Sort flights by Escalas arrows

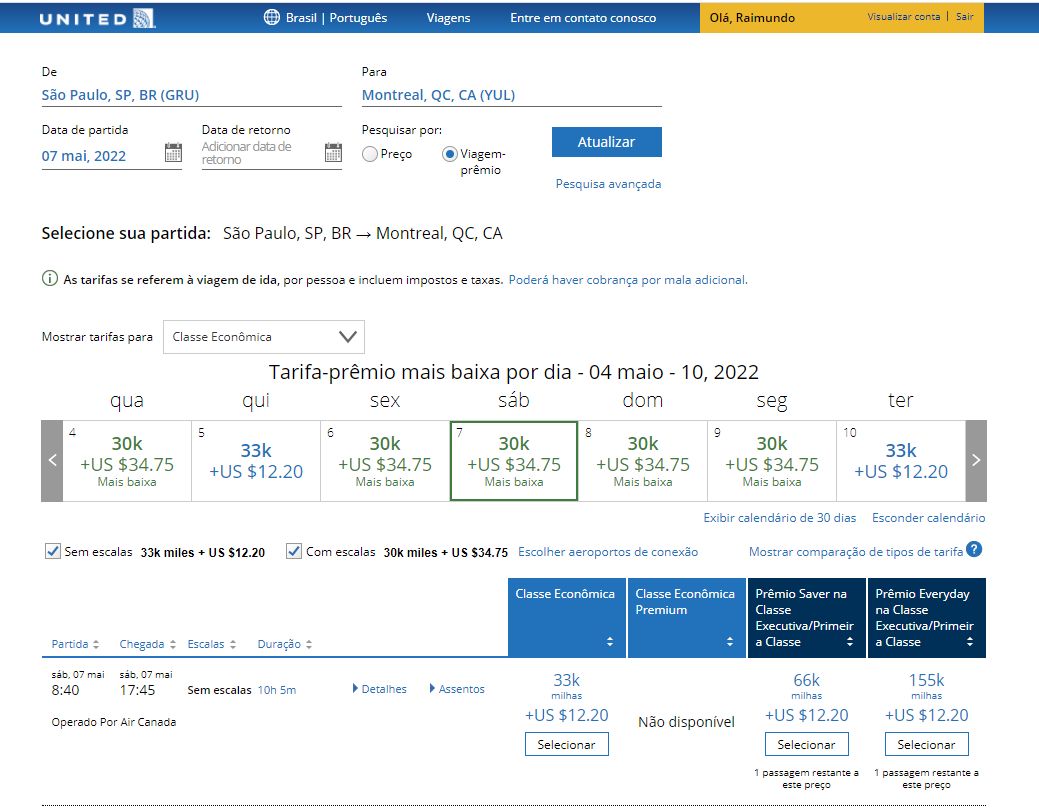233,644
